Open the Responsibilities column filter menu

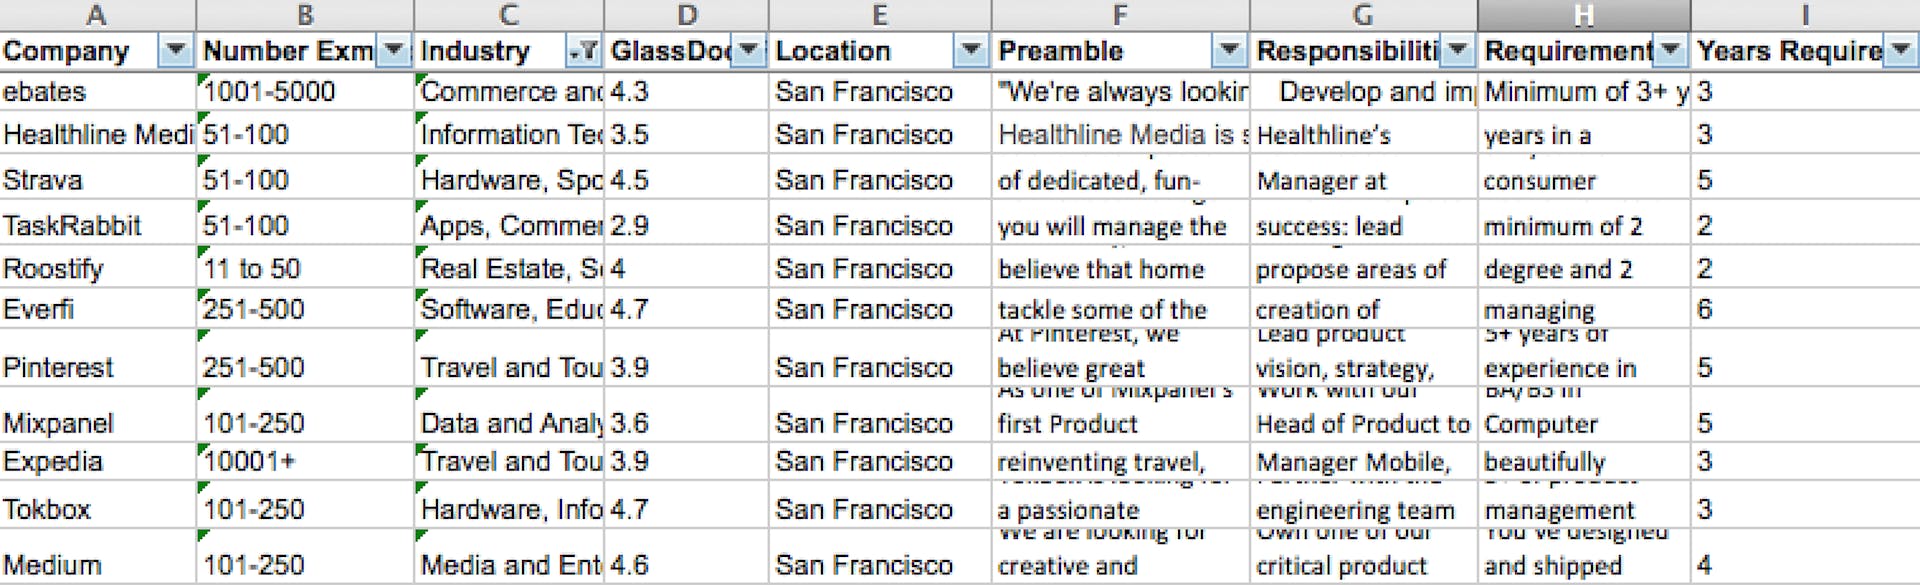tap(1458, 51)
